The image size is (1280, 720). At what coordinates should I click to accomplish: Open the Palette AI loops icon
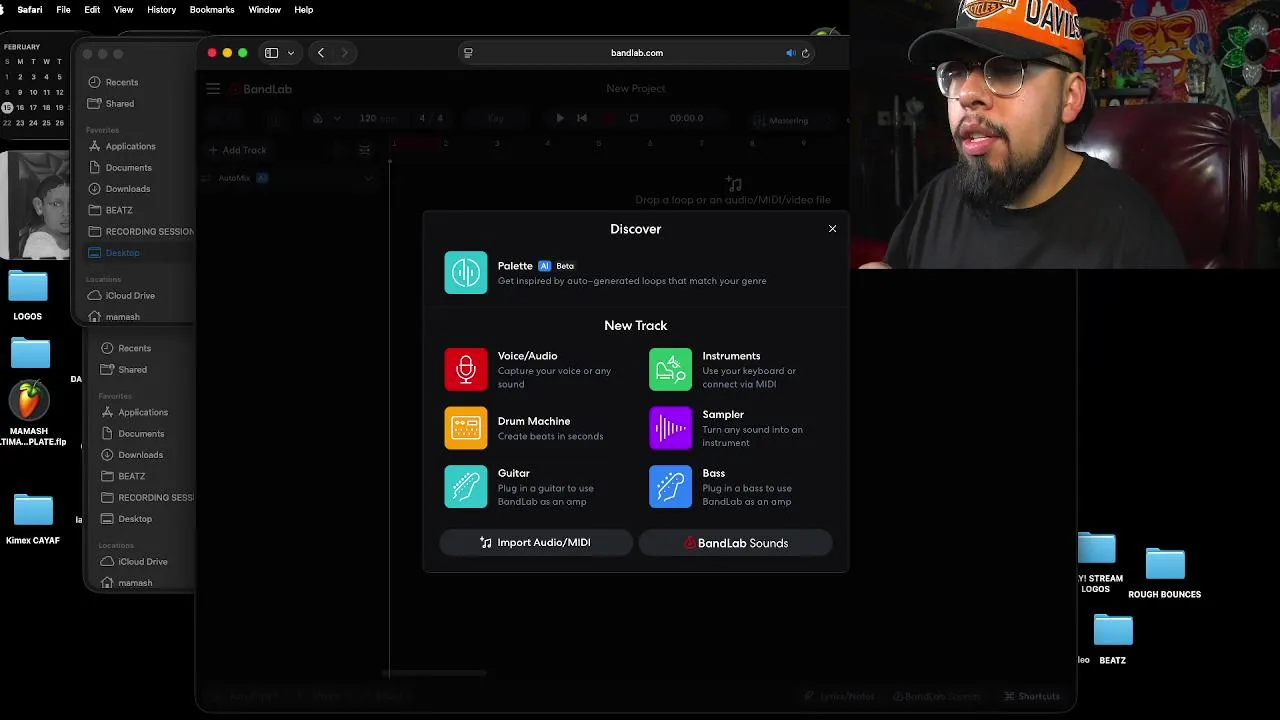(x=466, y=272)
